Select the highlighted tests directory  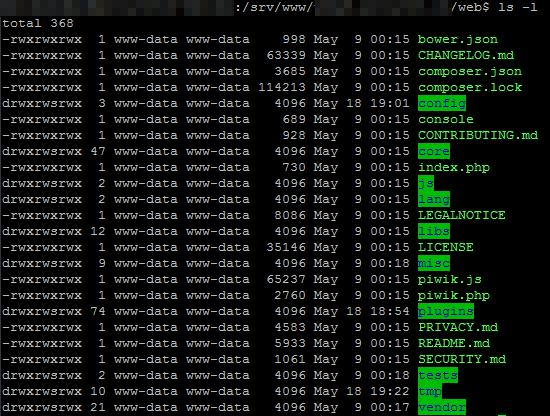click(438, 375)
